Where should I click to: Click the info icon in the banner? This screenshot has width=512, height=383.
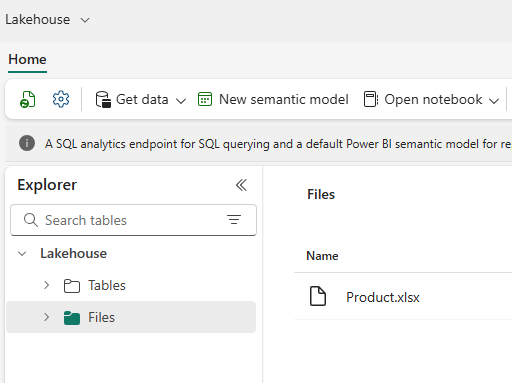click(x=27, y=143)
